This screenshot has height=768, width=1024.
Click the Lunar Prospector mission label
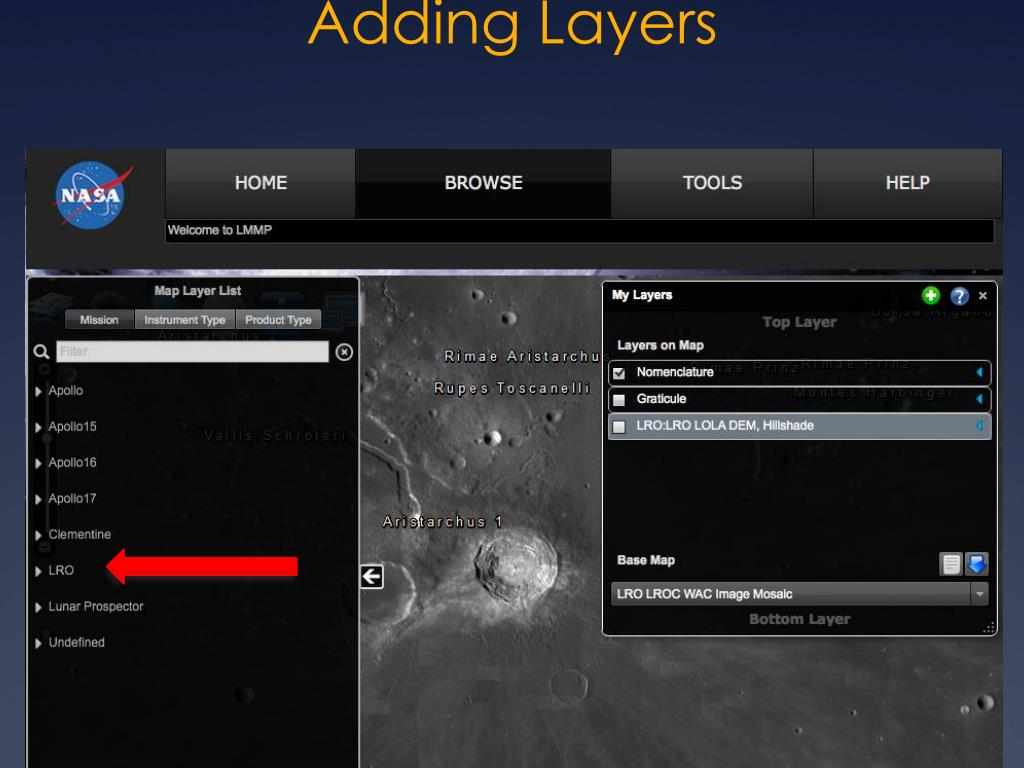tap(96, 606)
